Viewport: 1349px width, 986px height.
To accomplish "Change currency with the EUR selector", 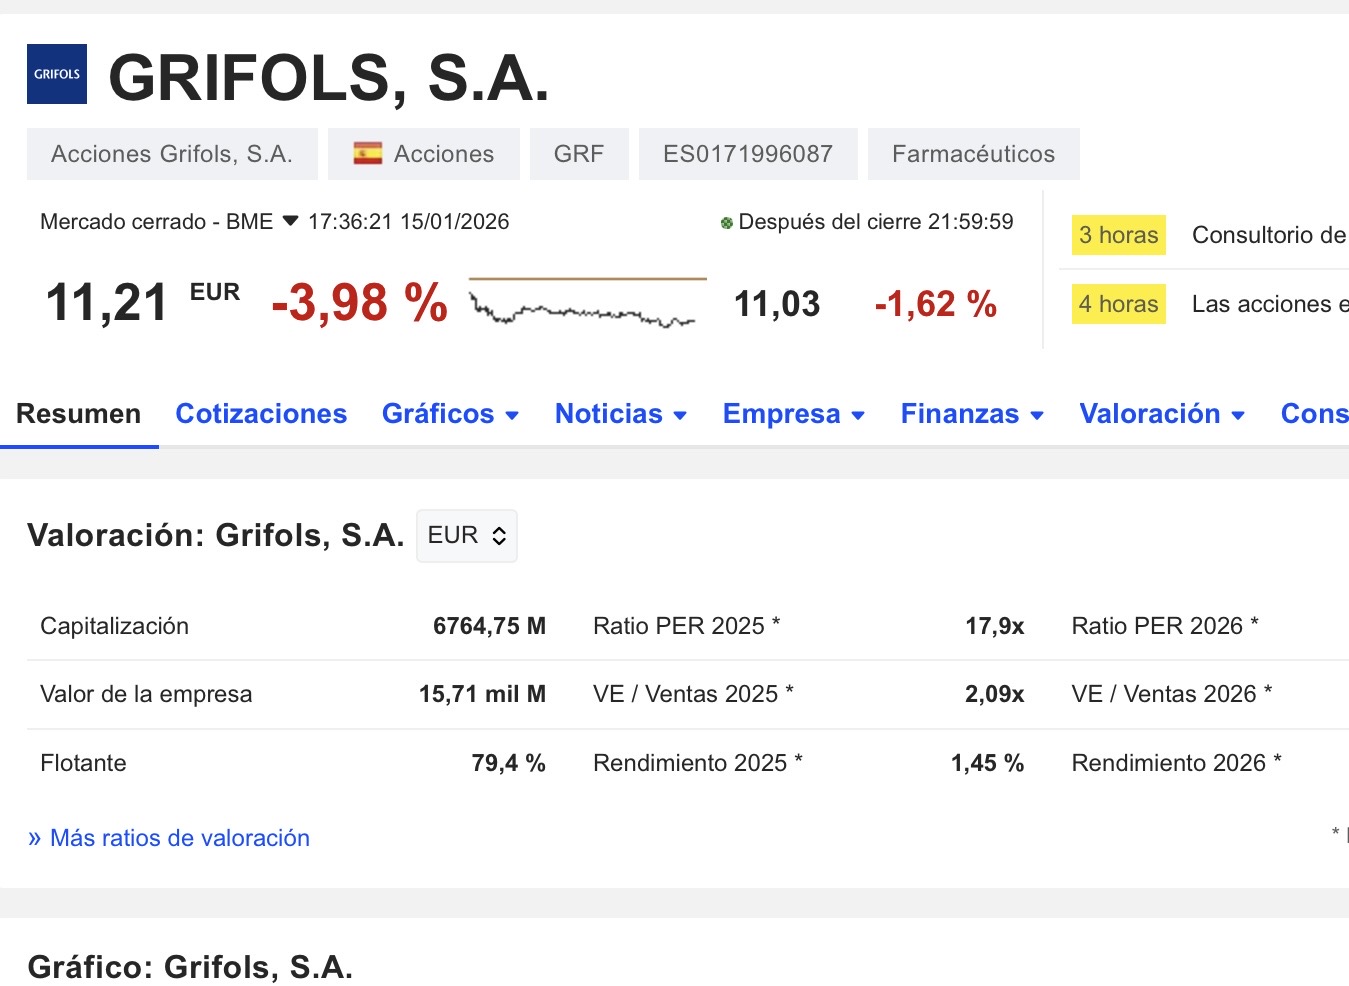I will click(x=466, y=536).
